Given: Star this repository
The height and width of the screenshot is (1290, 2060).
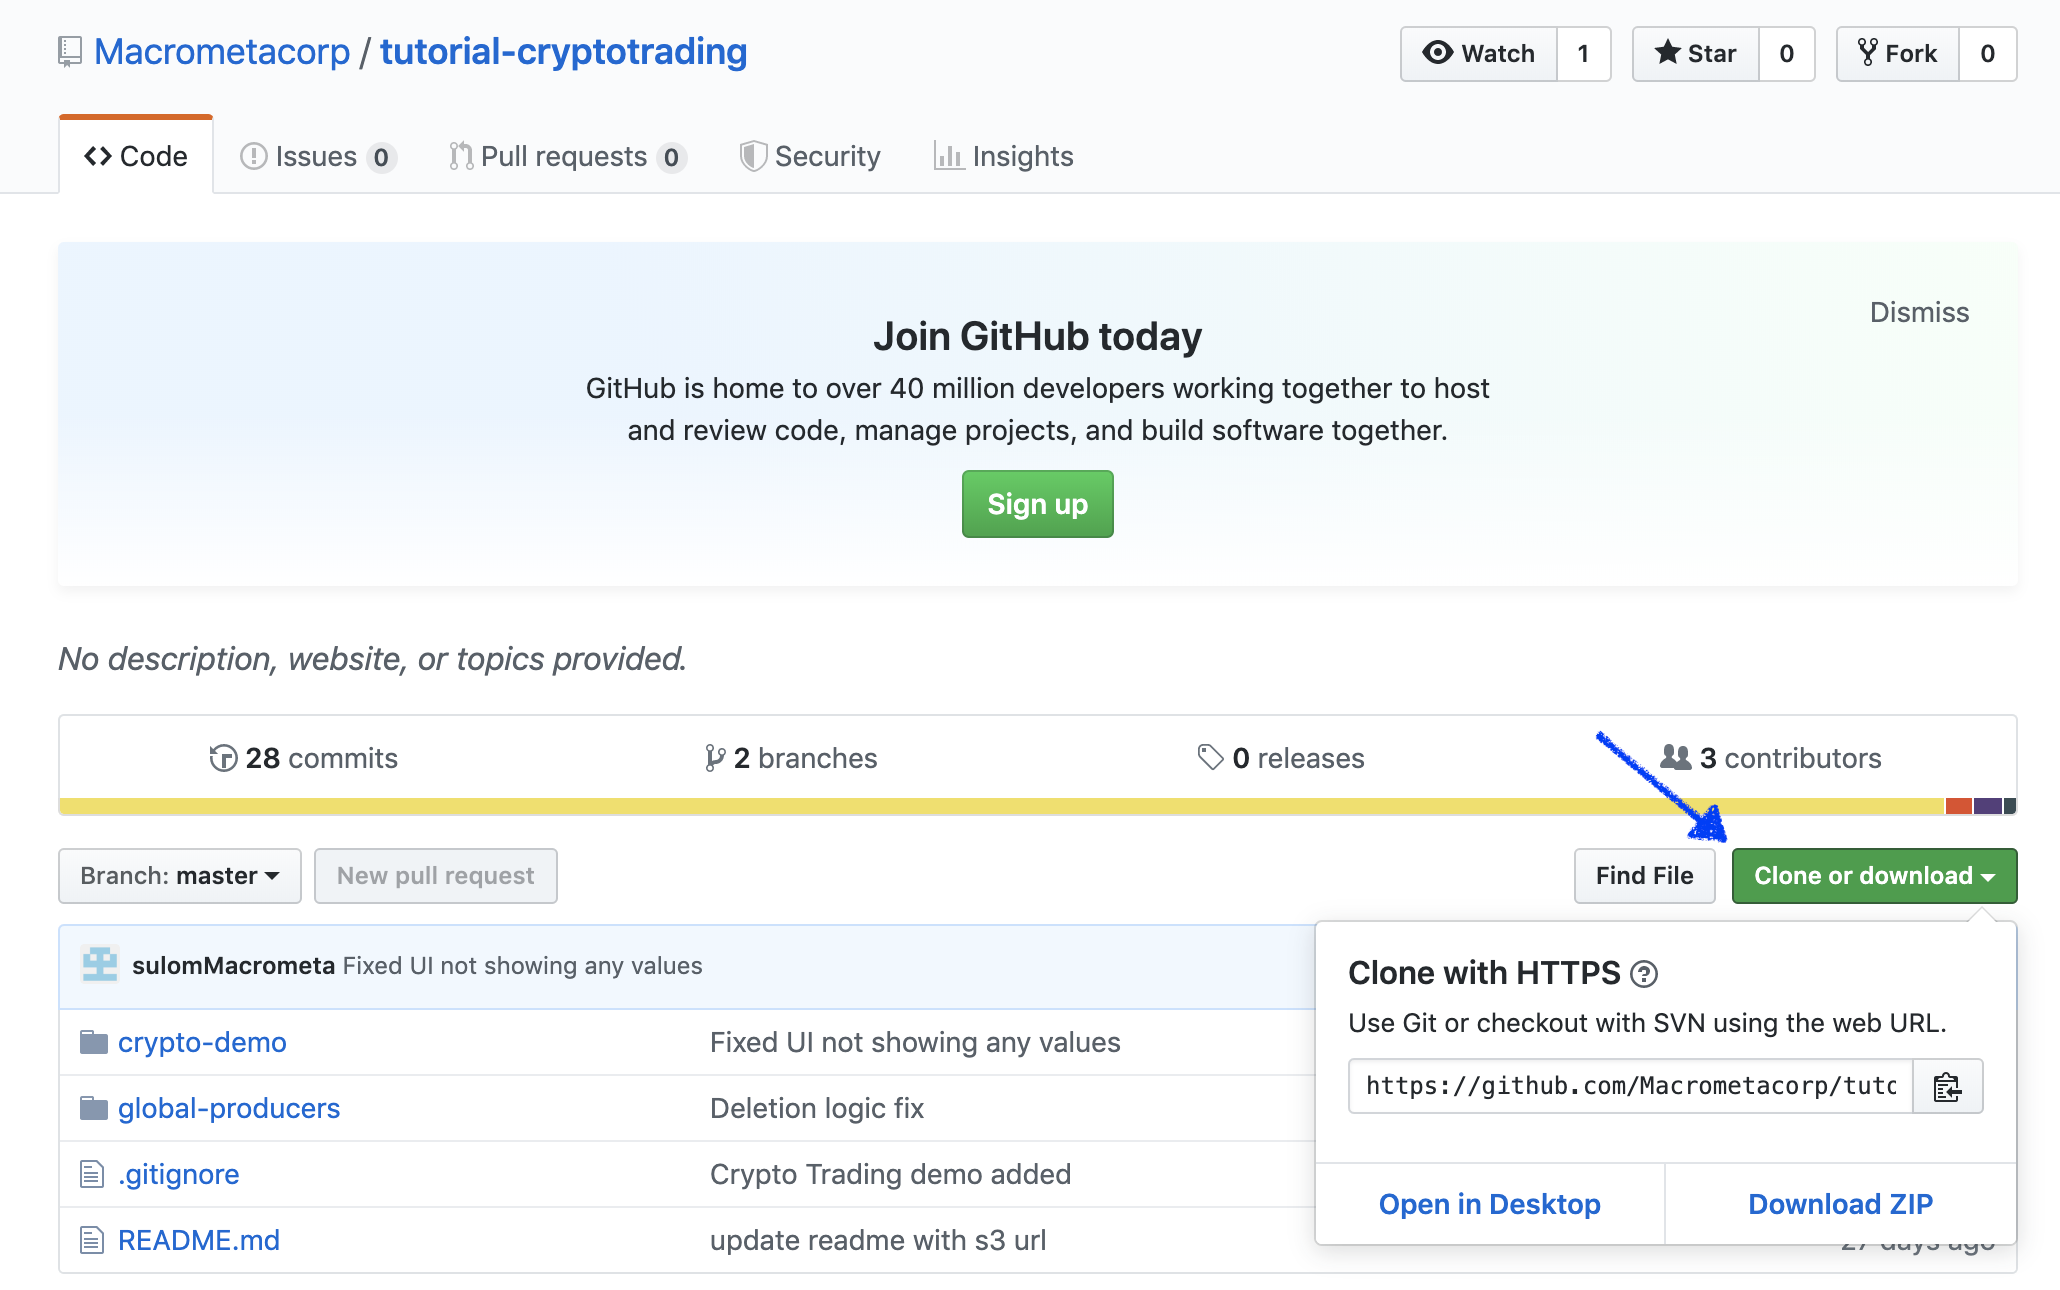Looking at the screenshot, I should pyautogui.click(x=1696, y=54).
